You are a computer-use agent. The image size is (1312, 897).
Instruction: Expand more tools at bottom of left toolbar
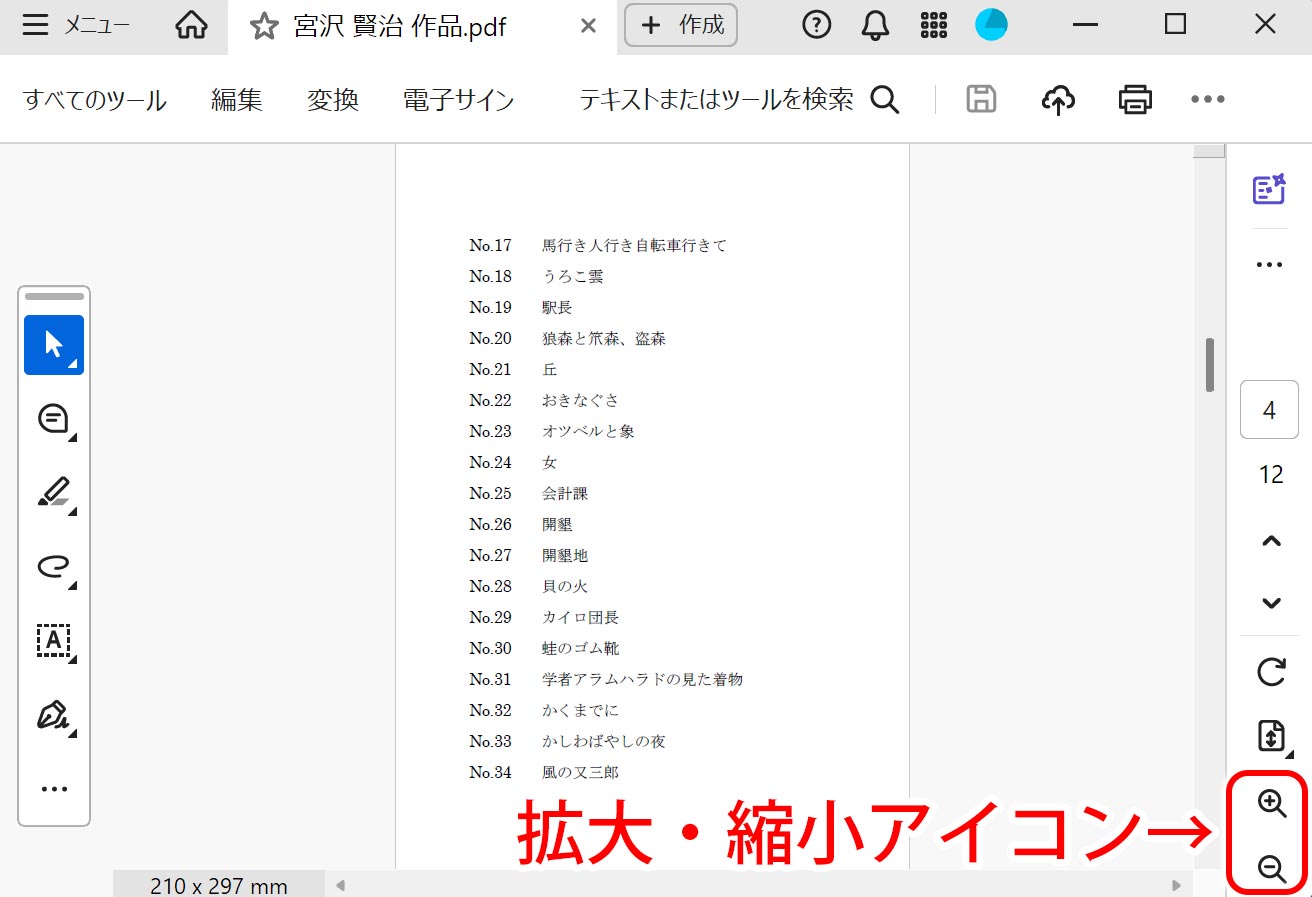[53, 788]
